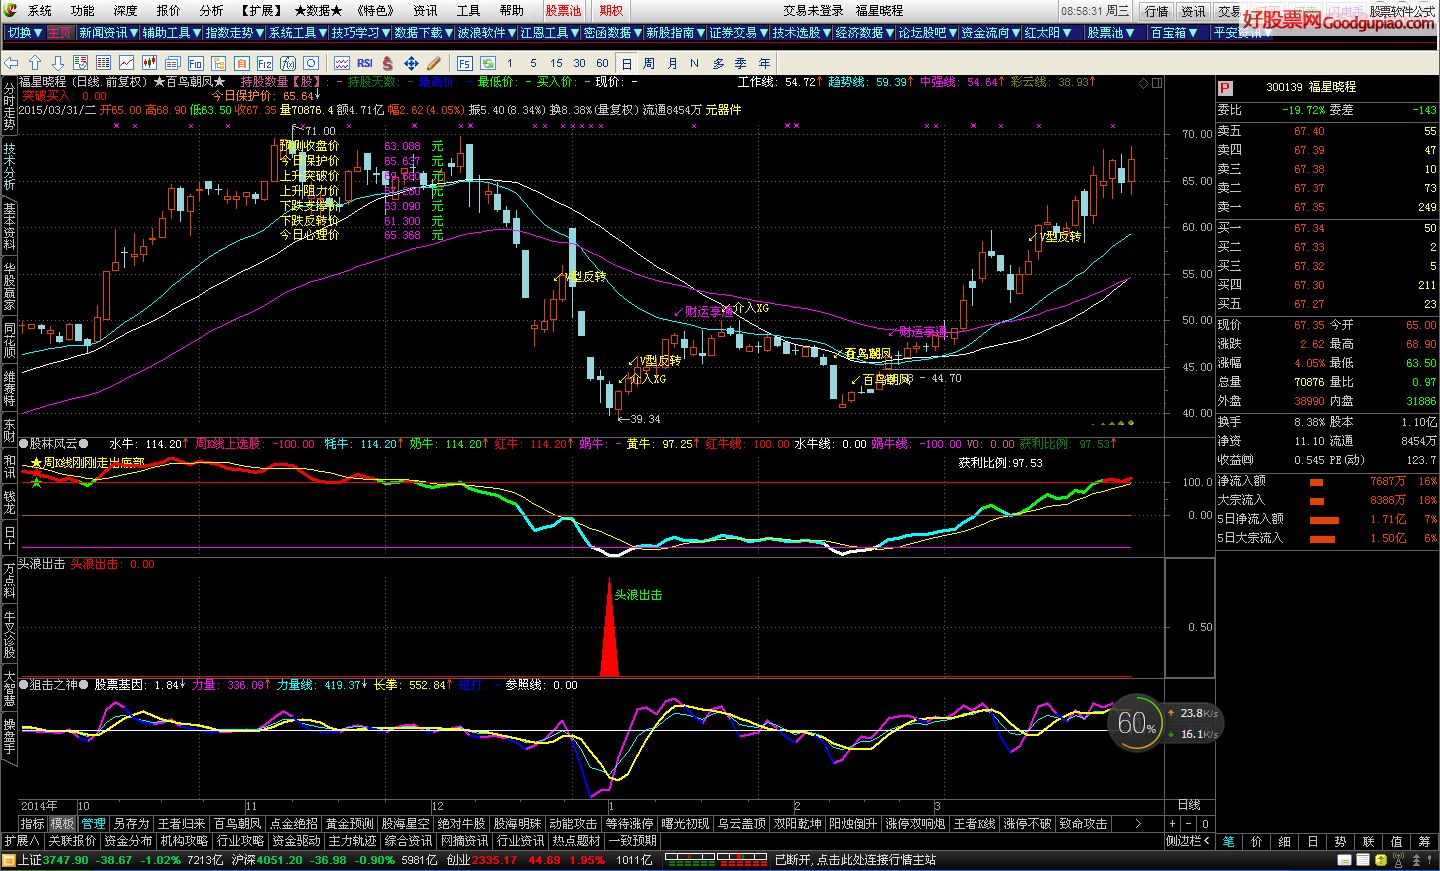Expand the 百宝箱 dropdown
1440x871 pixels.
tap(1173, 33)
